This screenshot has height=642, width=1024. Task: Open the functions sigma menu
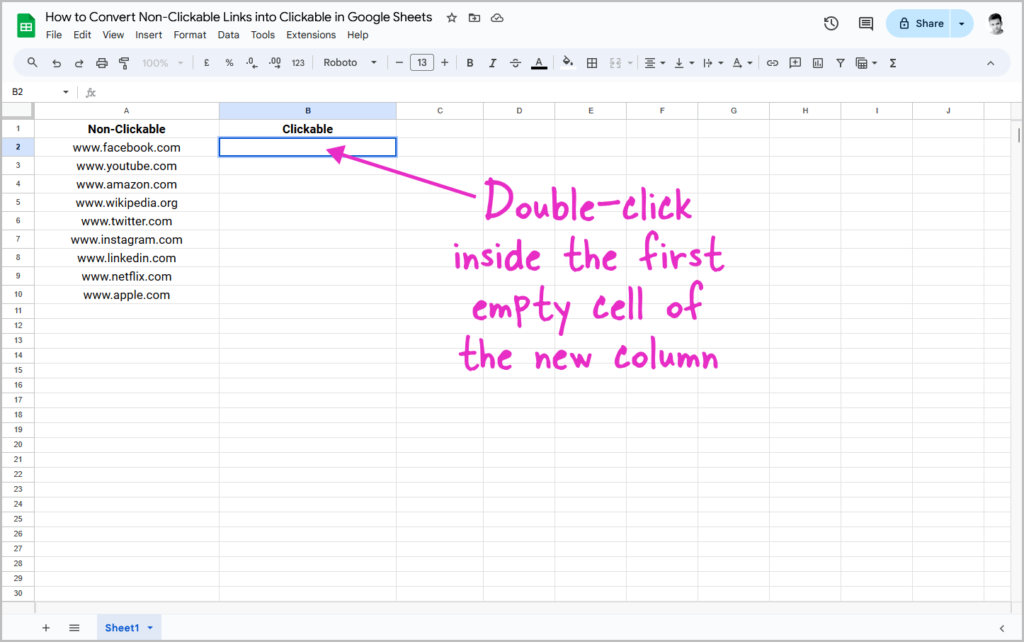(893, 63)
